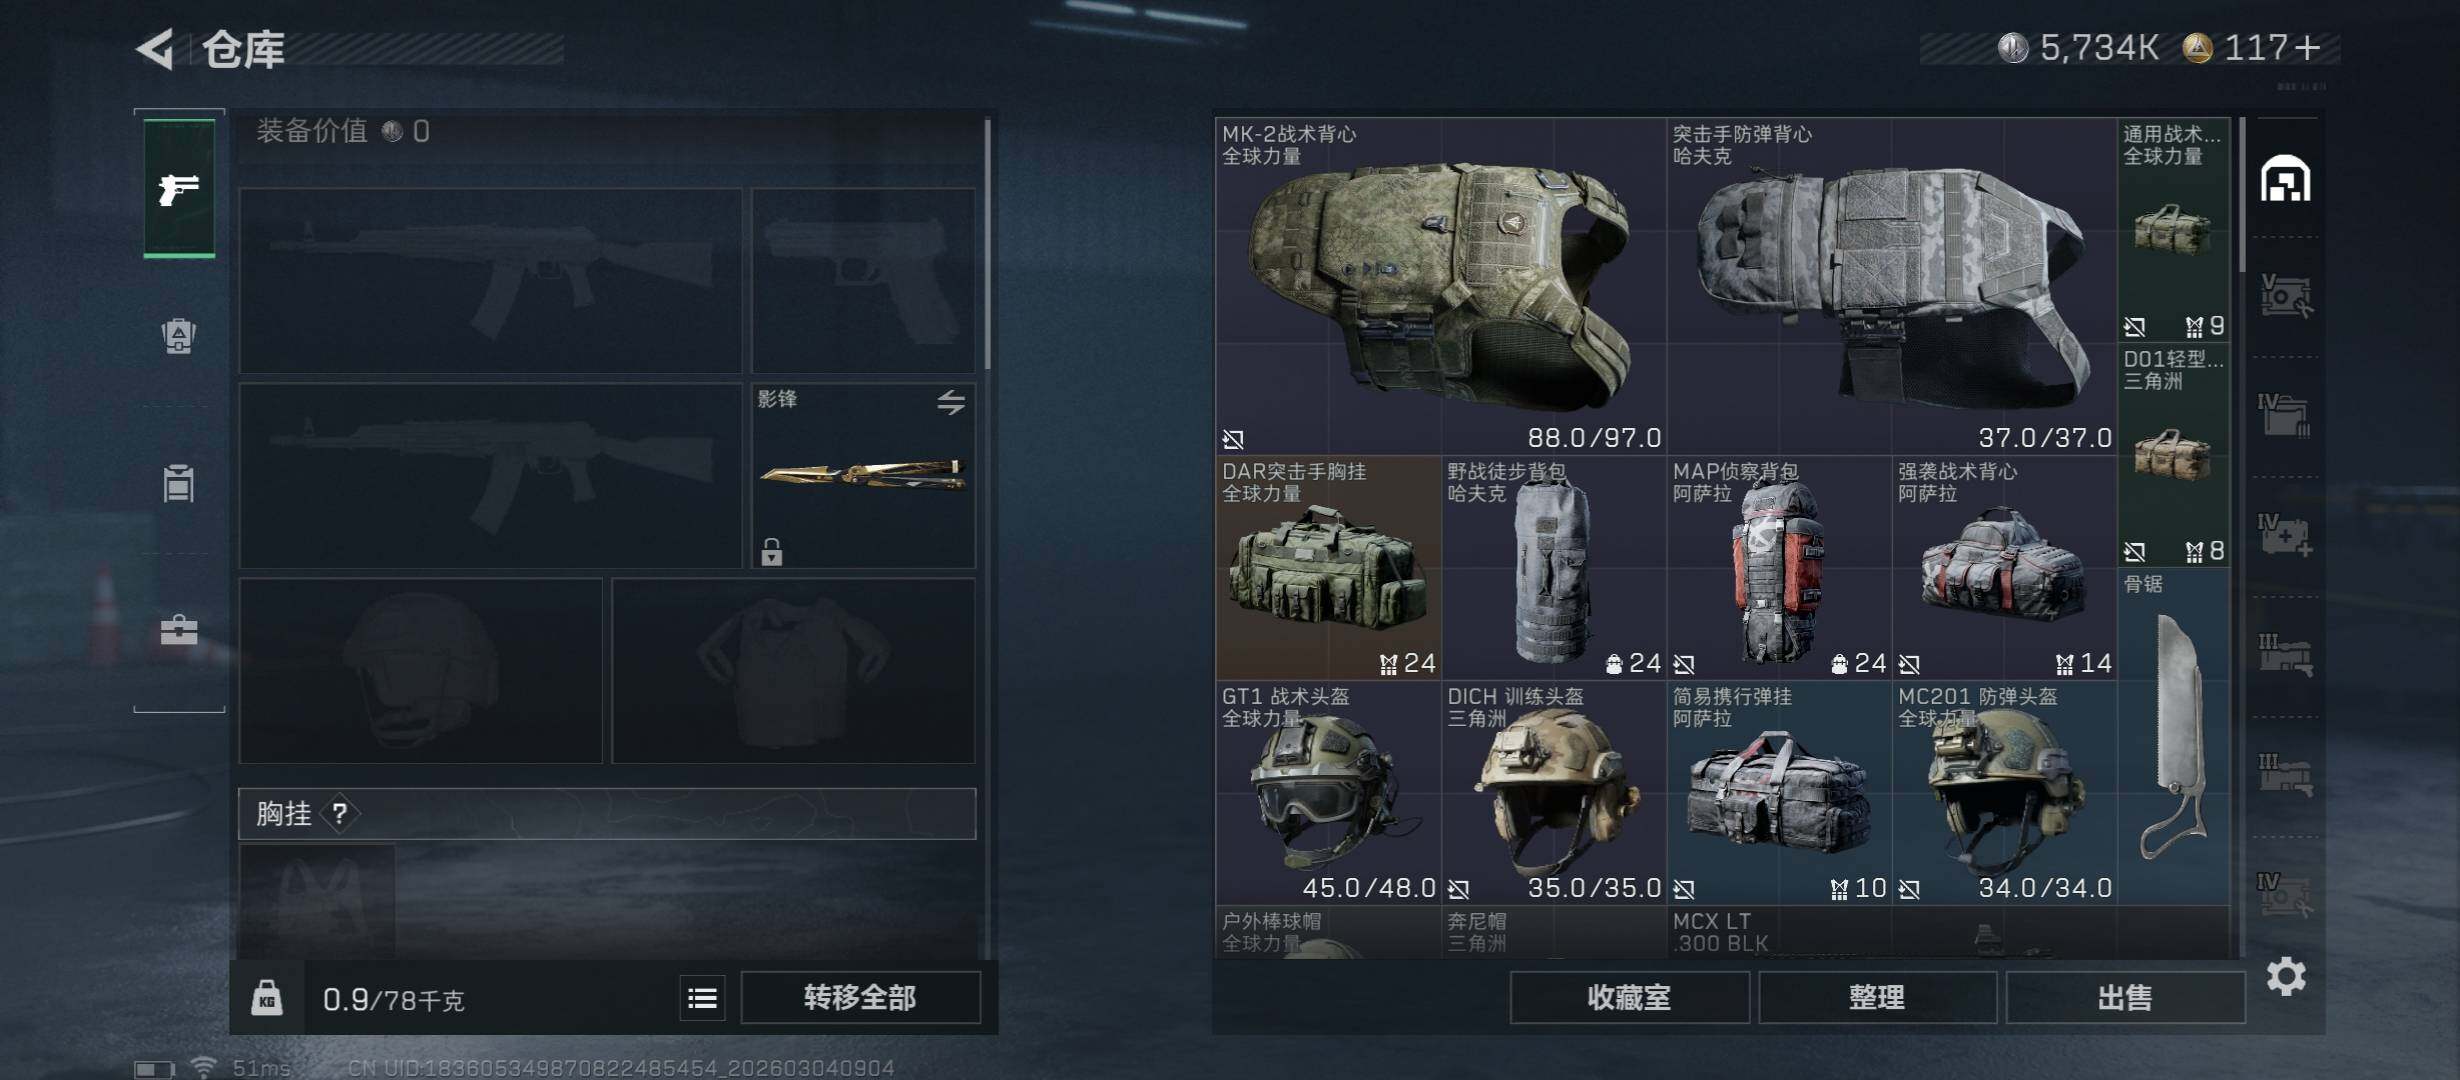
Task: Select the pistol weapons loadout tab
Action: (x=179, y=188)
